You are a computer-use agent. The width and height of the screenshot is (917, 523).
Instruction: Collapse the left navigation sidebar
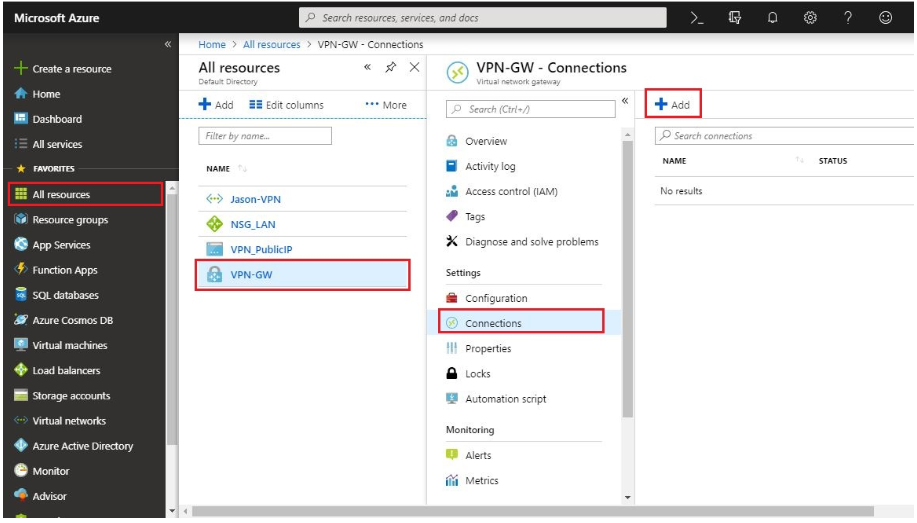(x=167, y=45)
